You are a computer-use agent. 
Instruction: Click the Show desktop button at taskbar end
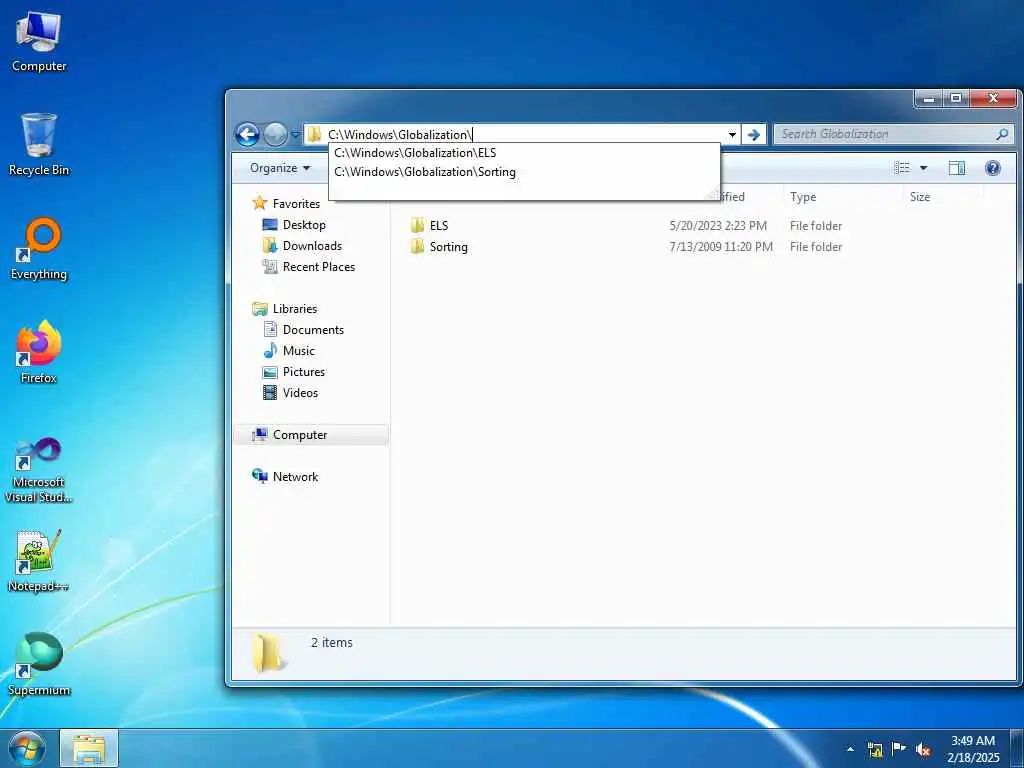click(x=1017, y=748)
